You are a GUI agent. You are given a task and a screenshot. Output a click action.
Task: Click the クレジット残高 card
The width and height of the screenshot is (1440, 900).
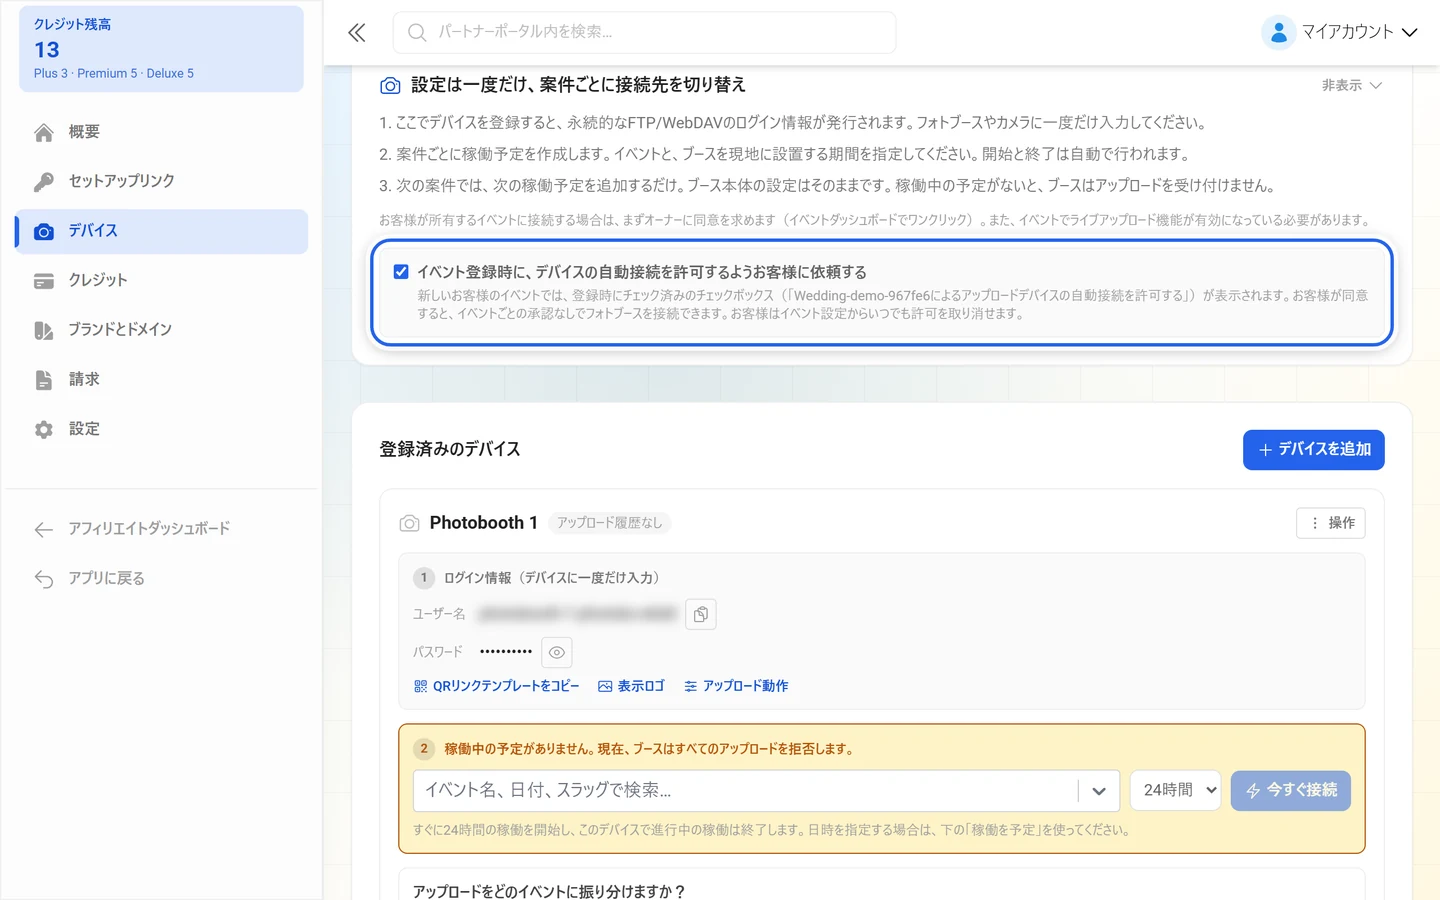click(162, 49)
